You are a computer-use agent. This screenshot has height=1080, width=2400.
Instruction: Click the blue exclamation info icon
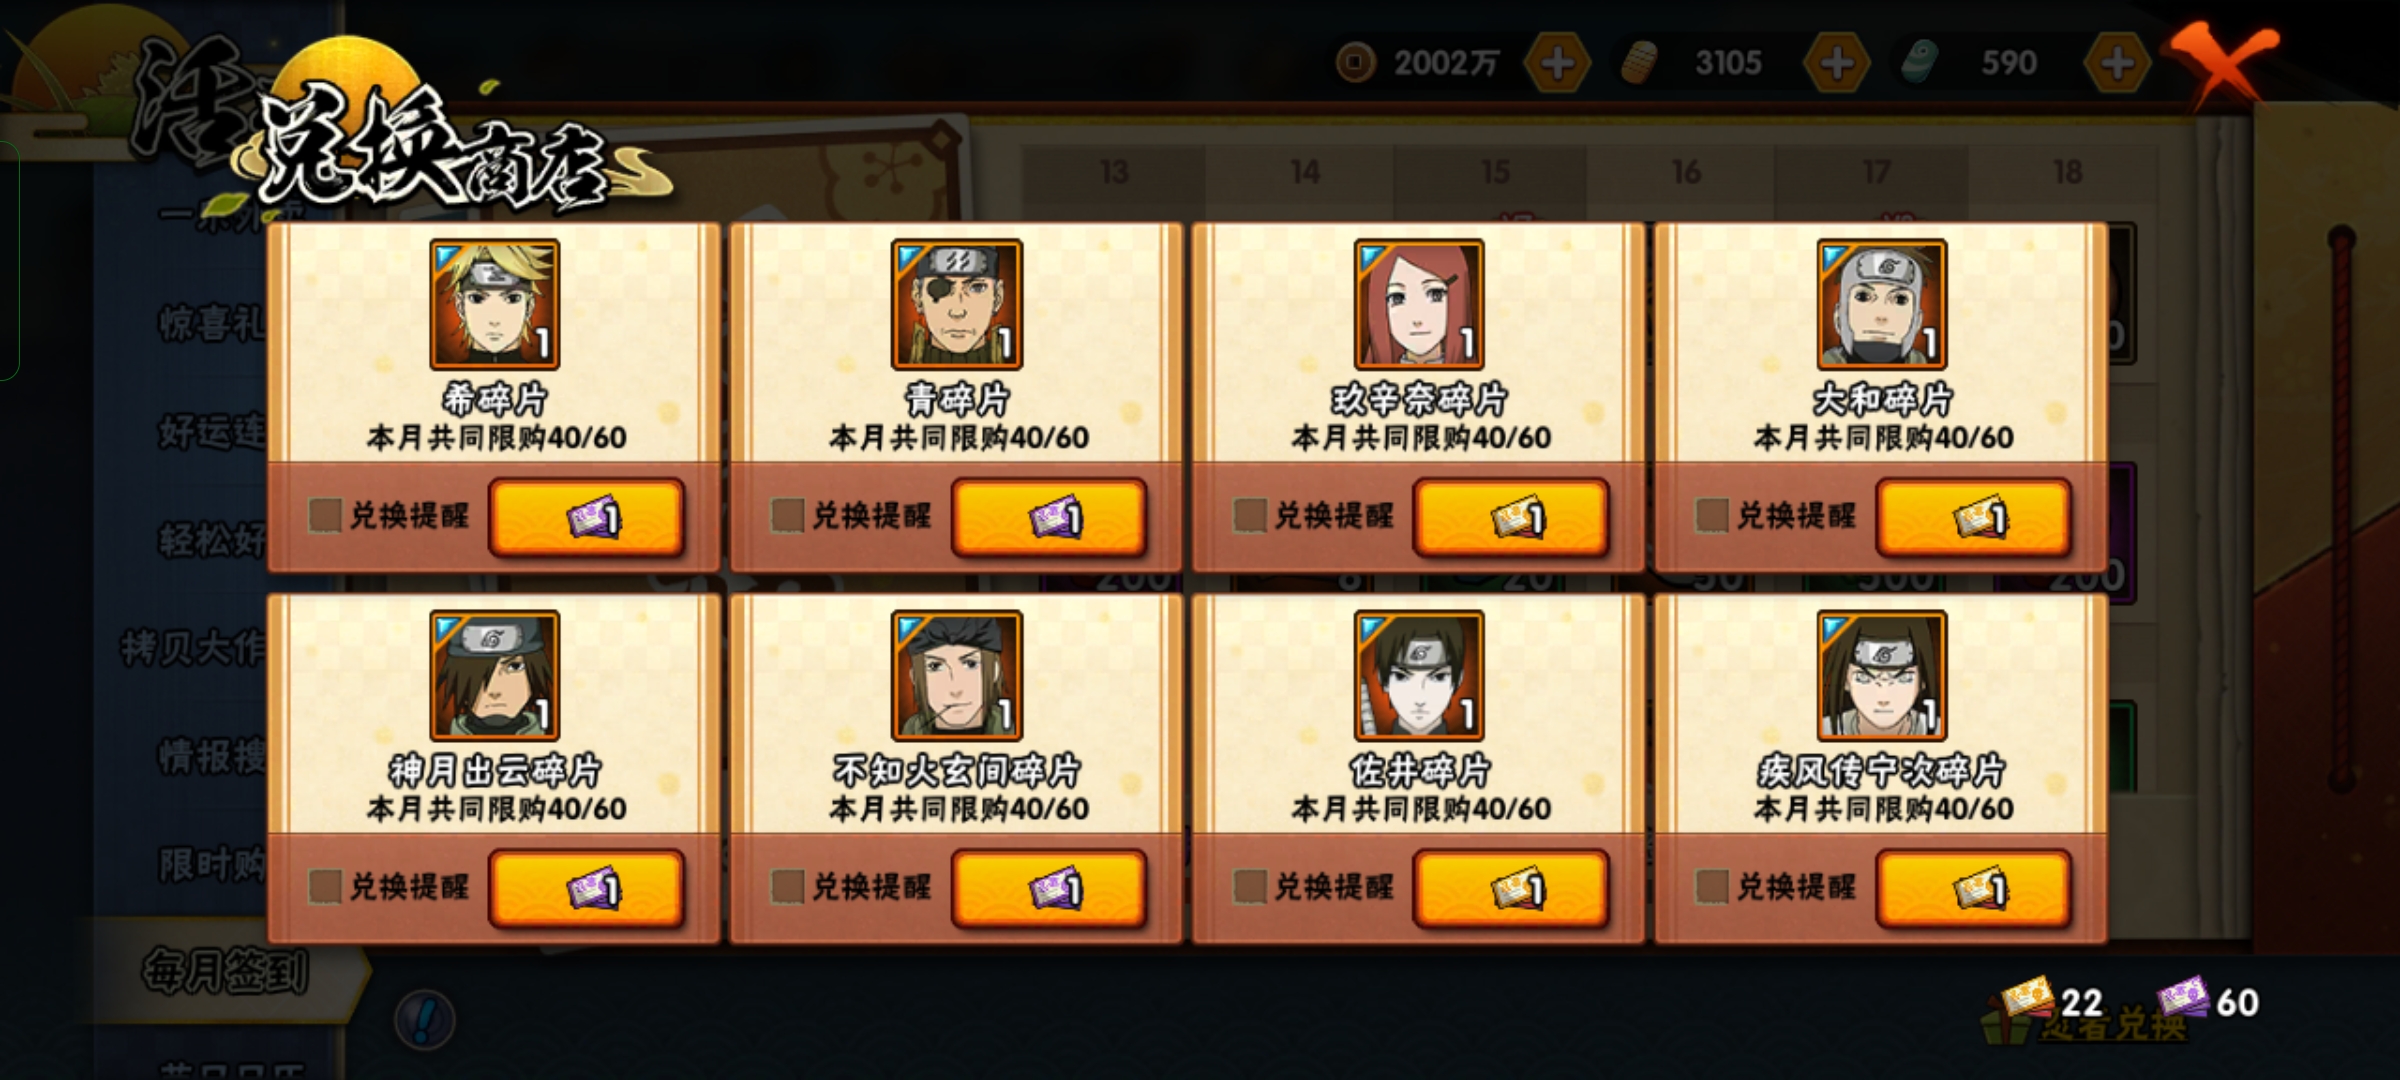tap(425, 1020)
